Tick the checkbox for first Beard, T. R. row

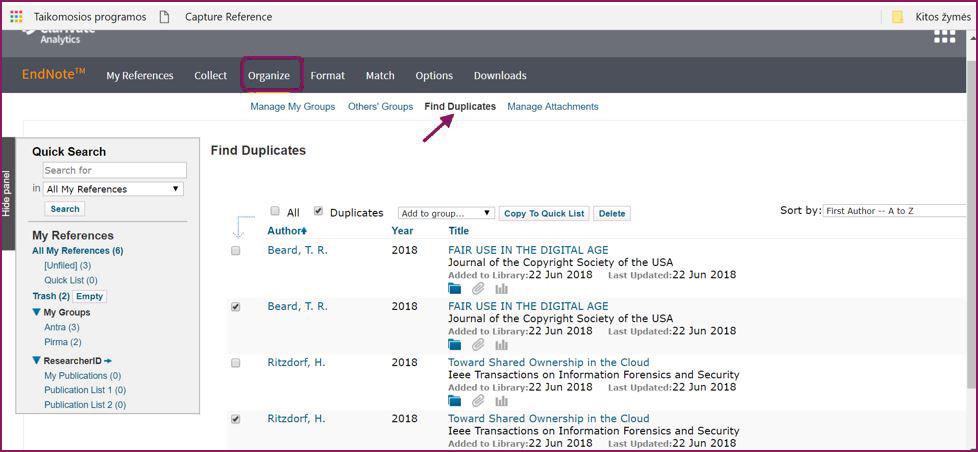pos(236,251)
